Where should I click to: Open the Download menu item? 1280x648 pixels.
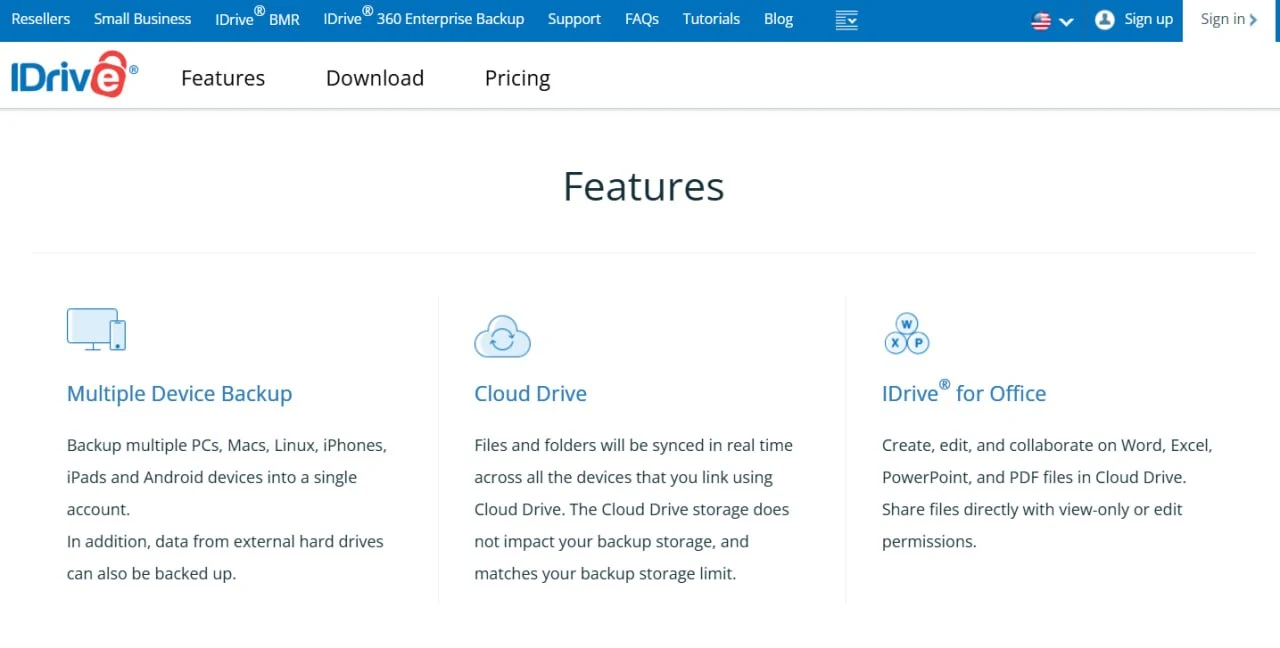tap(375, 78)
